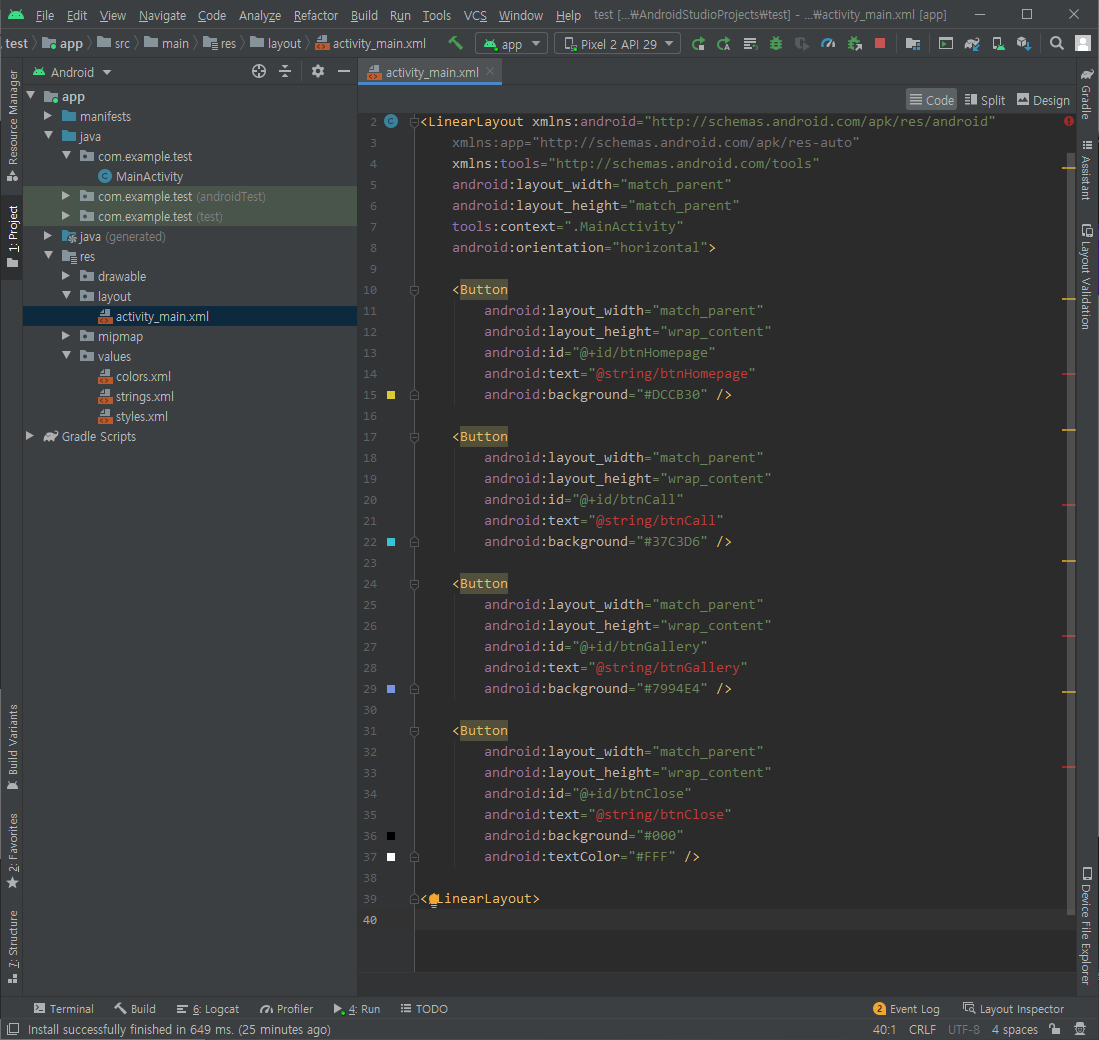1099x1040 pixels.
Task: Open the Gradle side panel
Action: coord(1086,94)
